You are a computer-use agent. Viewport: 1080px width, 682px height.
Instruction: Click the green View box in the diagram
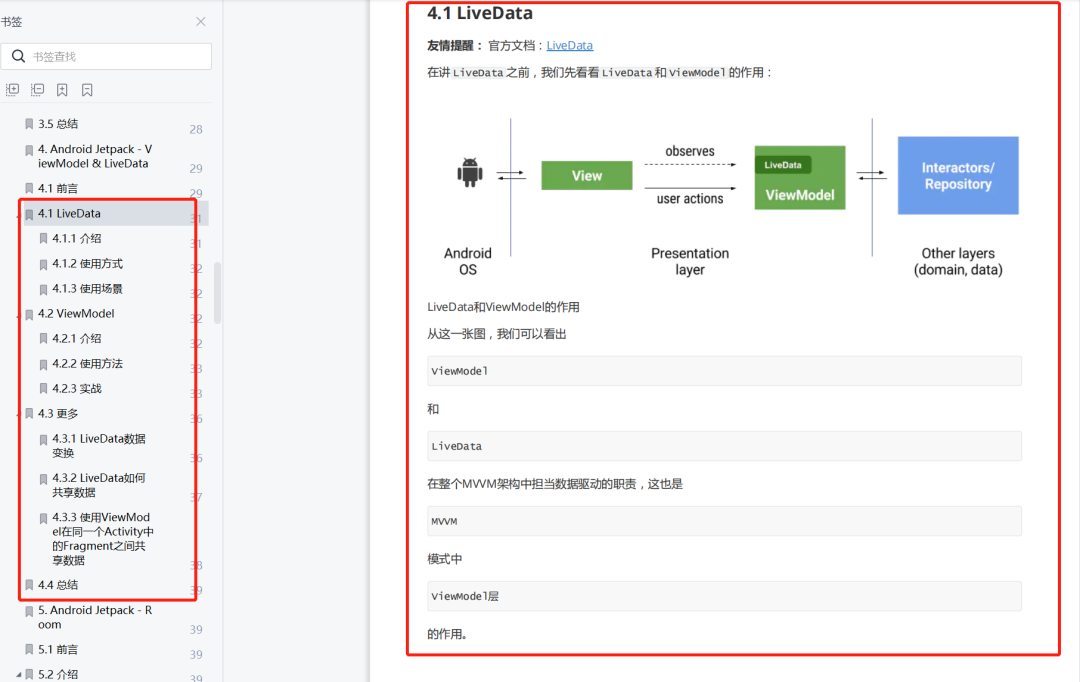[x=587, y=176]
